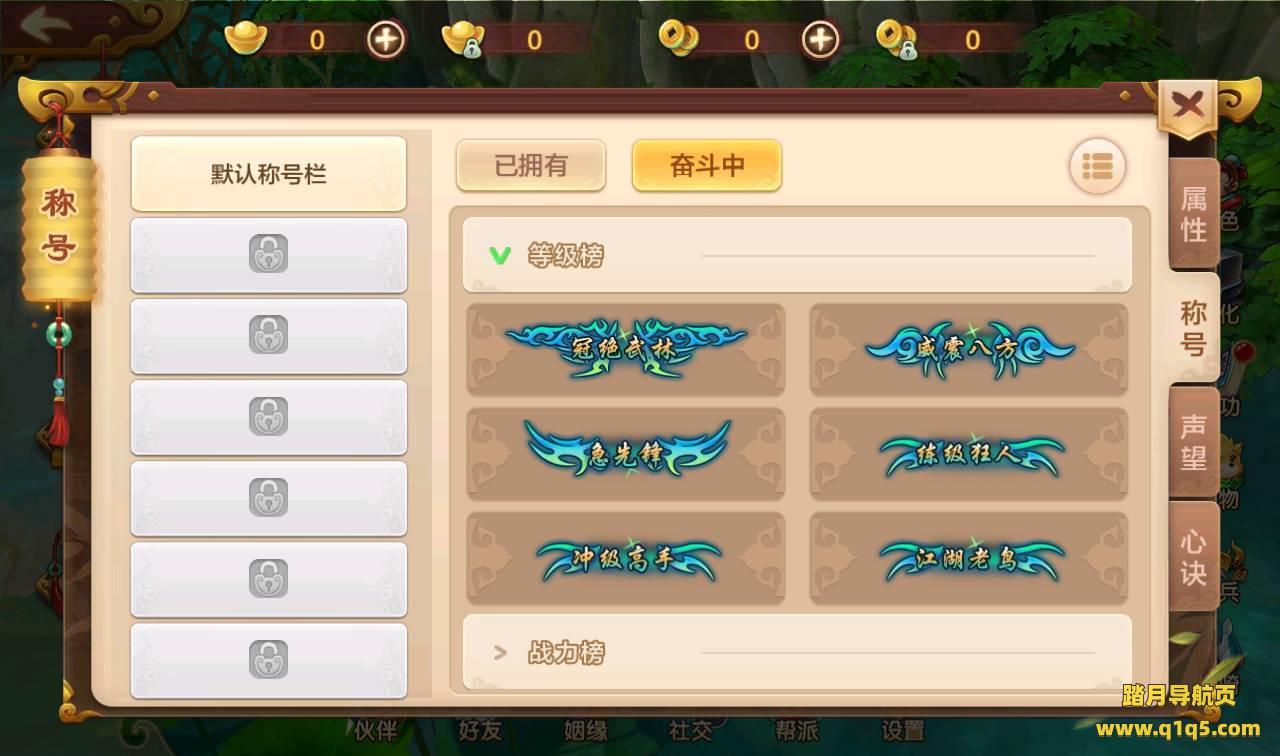Collapse the 等级榜 section

pyautogui.click(x=797, y=256)
